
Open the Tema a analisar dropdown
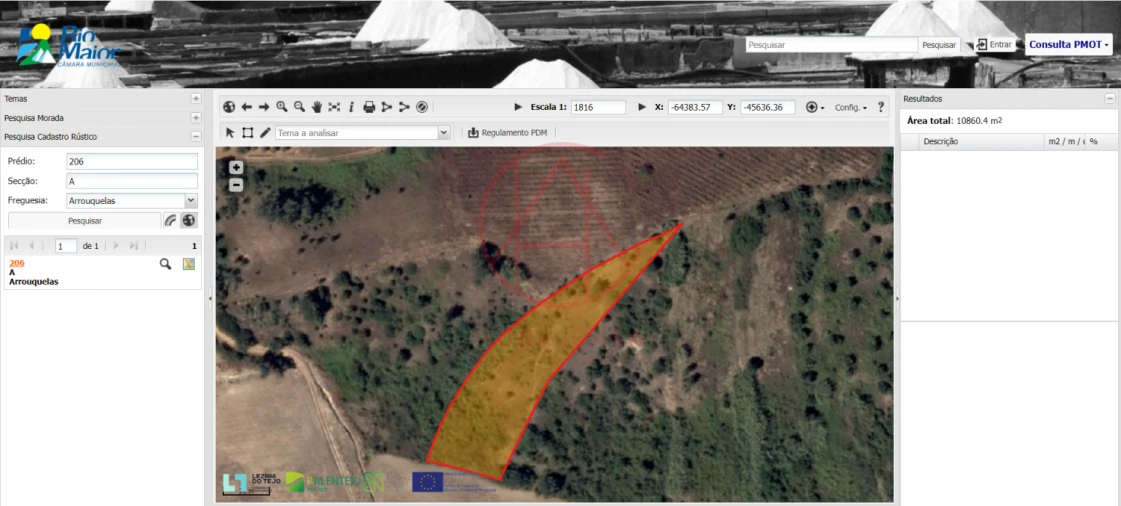pyautogui.click(x=444, y=132)
